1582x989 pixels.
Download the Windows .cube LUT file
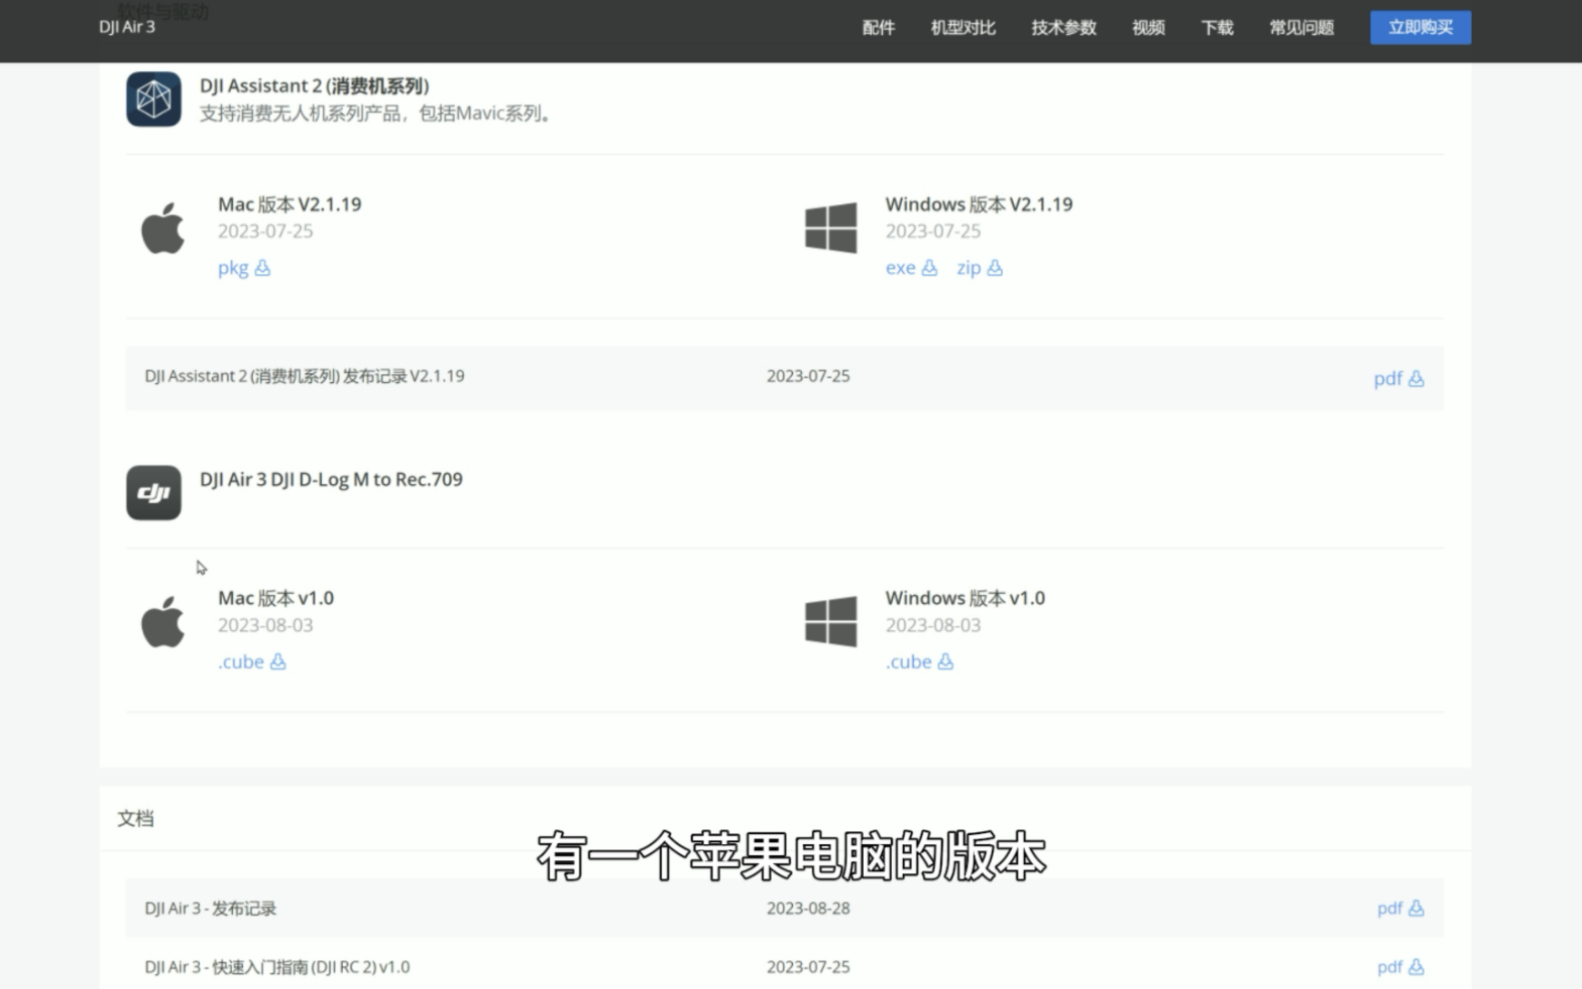click(919, 662)
